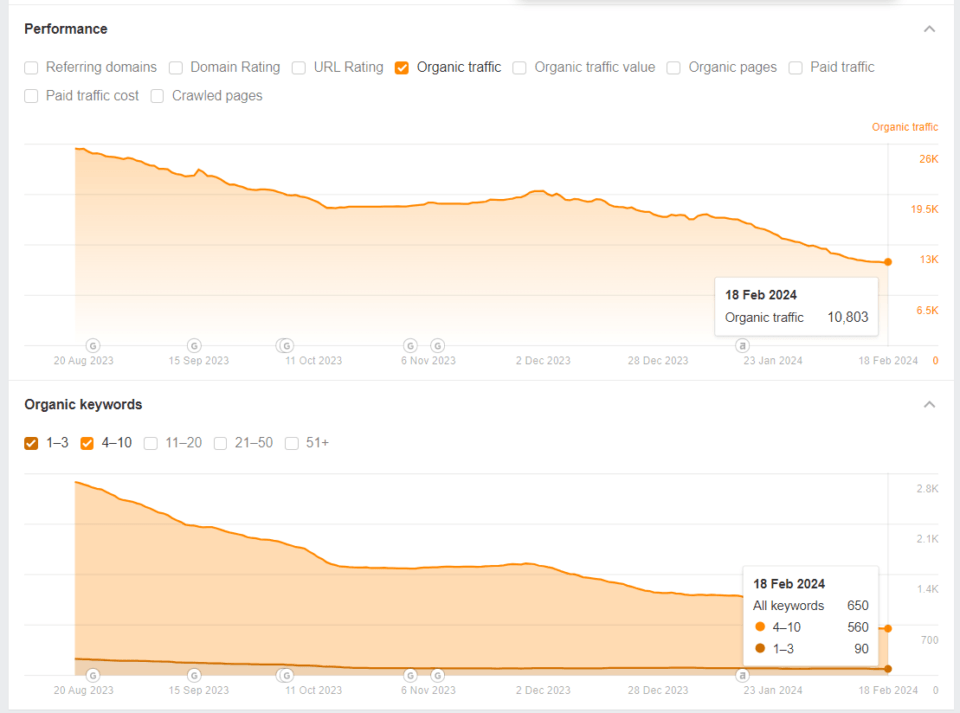Image resolution: width=960 pixels, height=713 pixels.
Task: Enable the URL Rating checkbox
Action: tap(299, 67)
